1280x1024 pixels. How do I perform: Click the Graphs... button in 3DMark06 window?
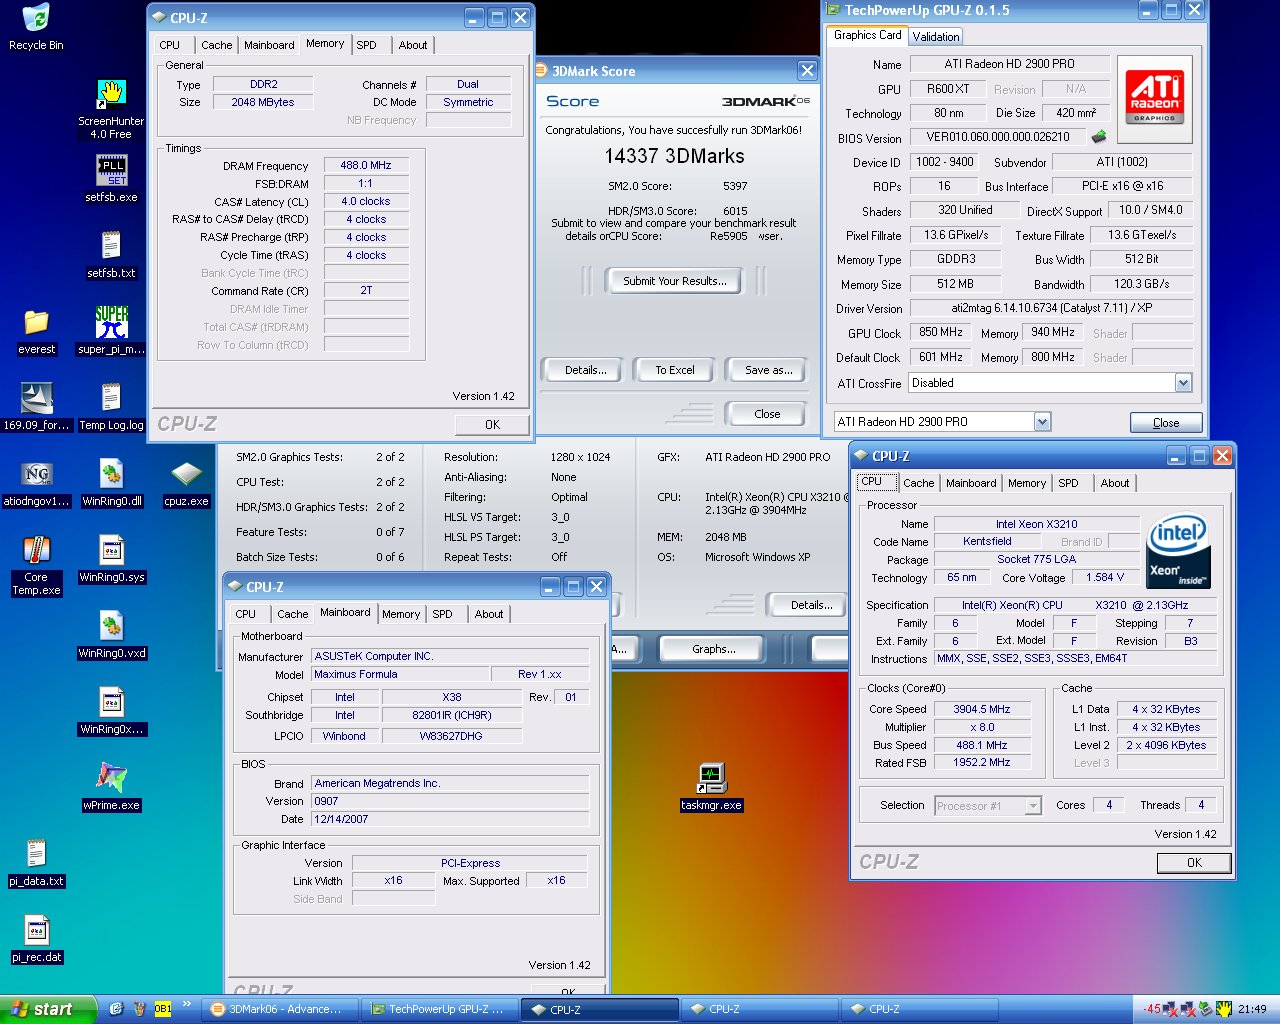(713, 649)
